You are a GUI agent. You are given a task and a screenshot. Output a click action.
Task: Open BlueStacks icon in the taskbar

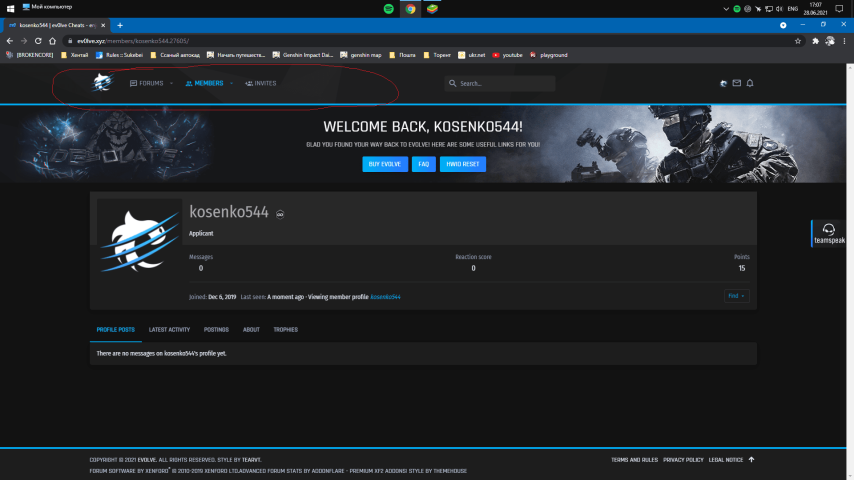[432, 9]
